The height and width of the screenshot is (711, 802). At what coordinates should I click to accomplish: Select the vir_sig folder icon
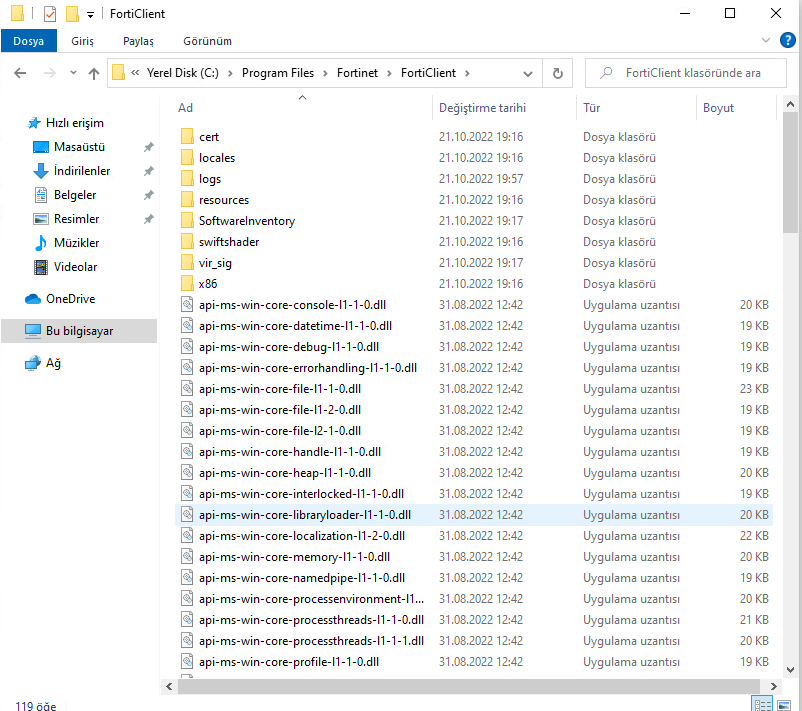point(187,262)
